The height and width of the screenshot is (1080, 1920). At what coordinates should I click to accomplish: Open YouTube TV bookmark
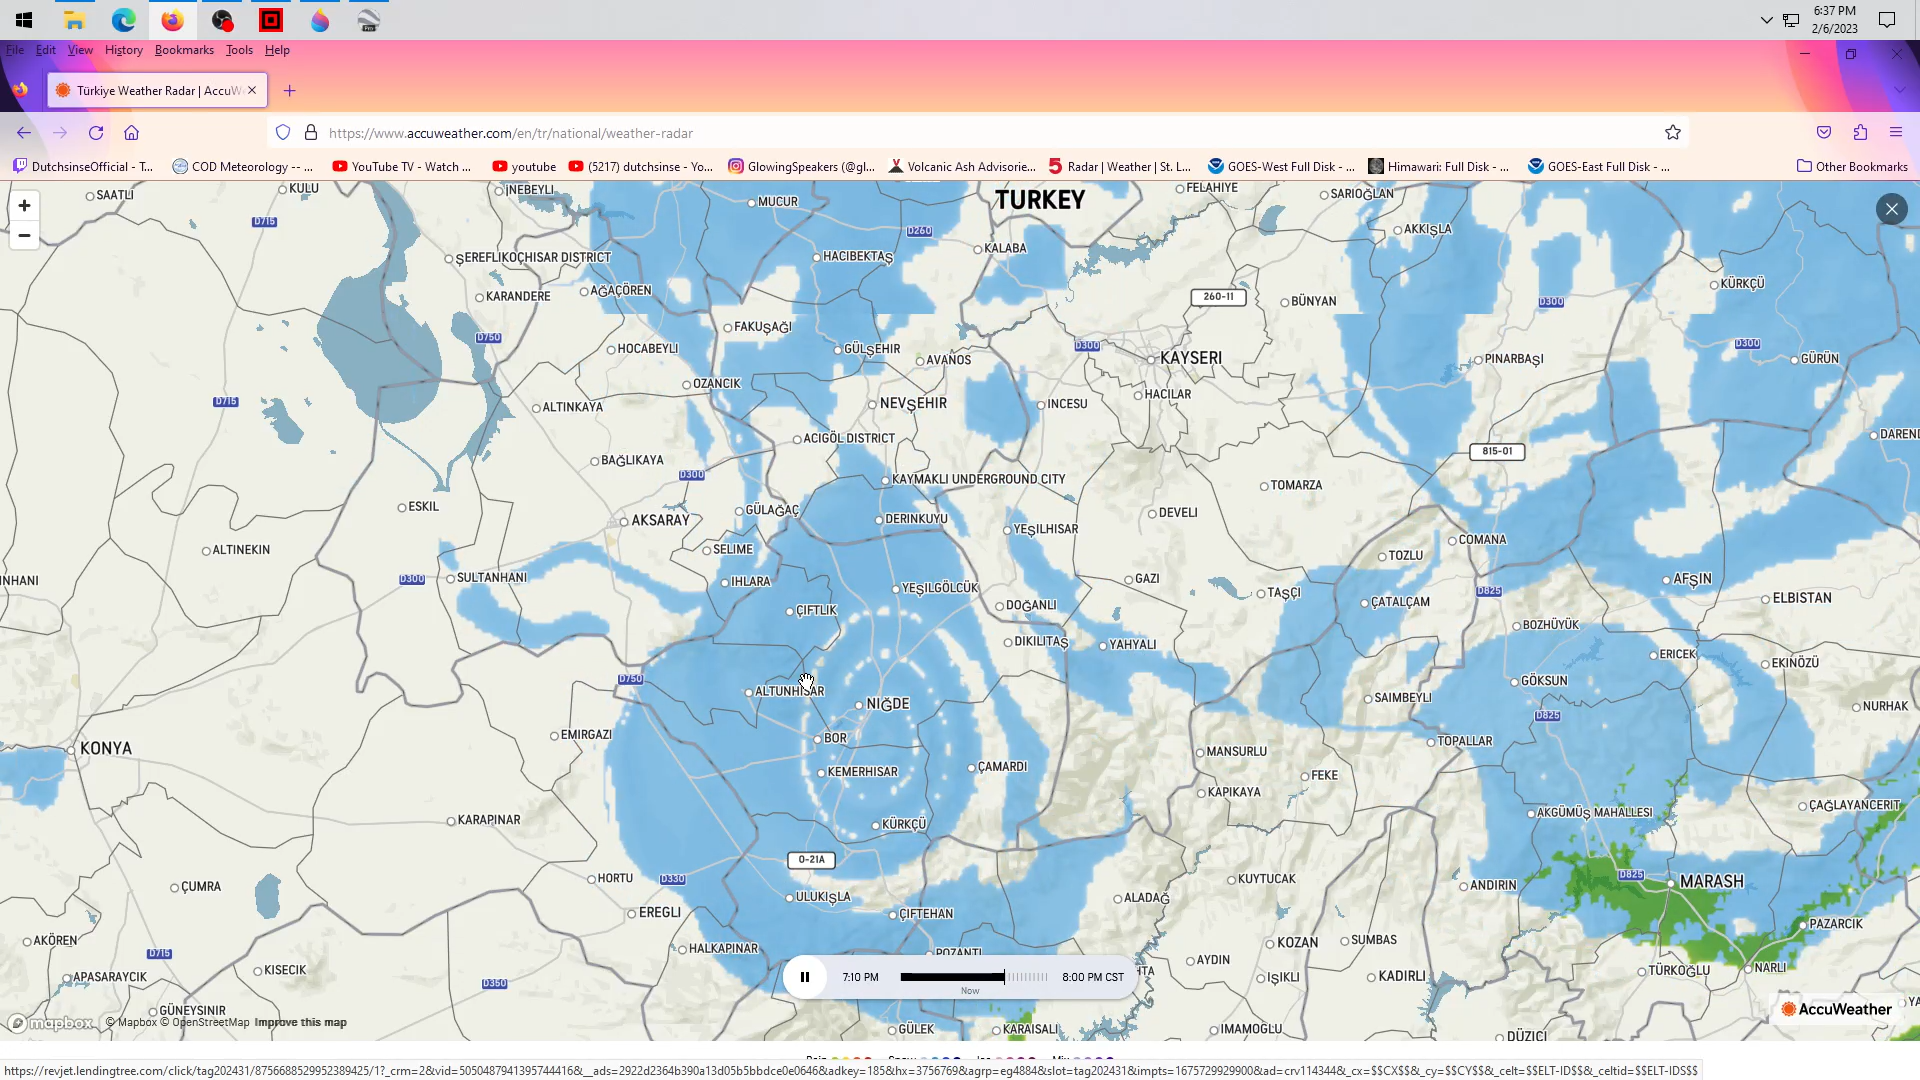tap(402, 167)
